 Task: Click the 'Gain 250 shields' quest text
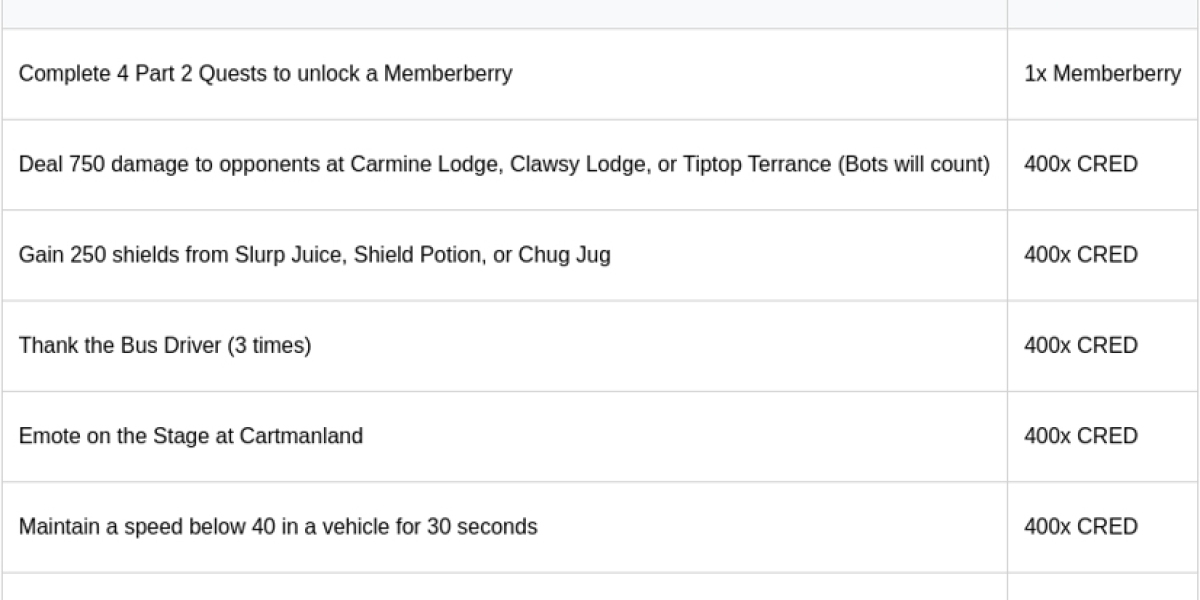coord(314,255)
